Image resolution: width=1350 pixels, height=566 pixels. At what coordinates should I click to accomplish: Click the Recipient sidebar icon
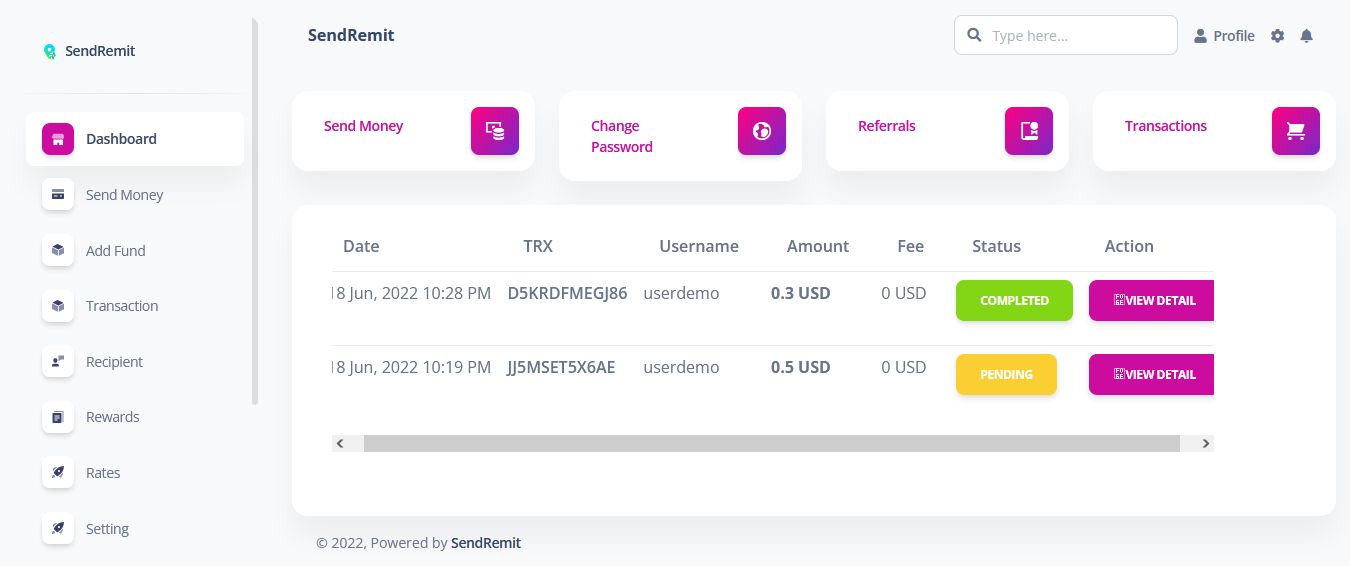pyautogui.click(x=58, y=362)
